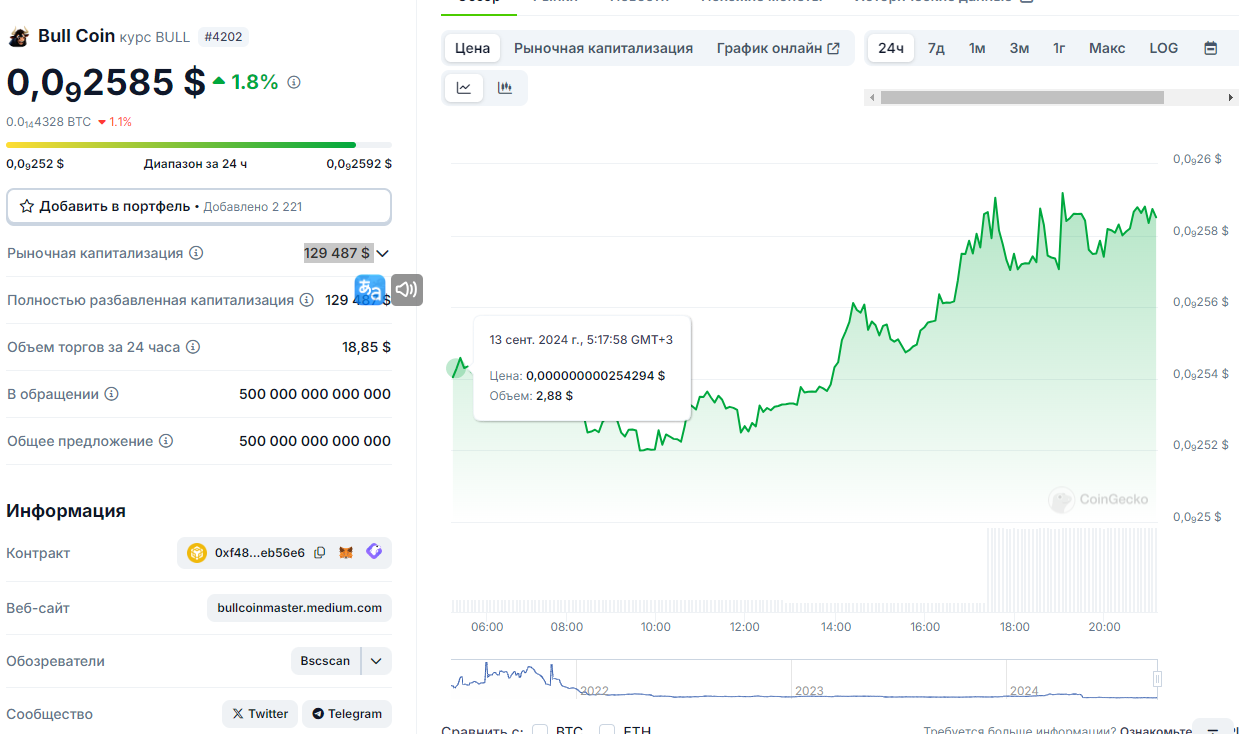Screen dimensions: 1247x734
Task: Click info icon beside Полностью разбавленная капитализация
Action: [307, 300]
